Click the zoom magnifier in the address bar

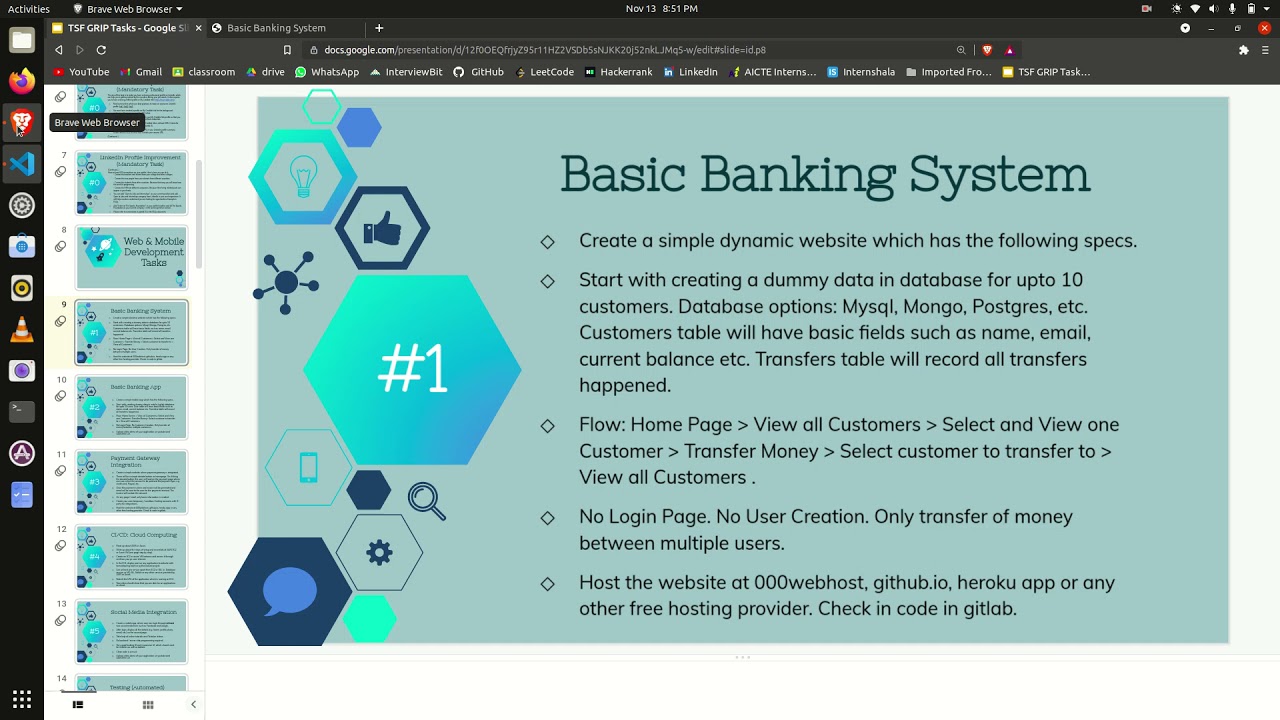pyautogui.click(x=961, y=50)
